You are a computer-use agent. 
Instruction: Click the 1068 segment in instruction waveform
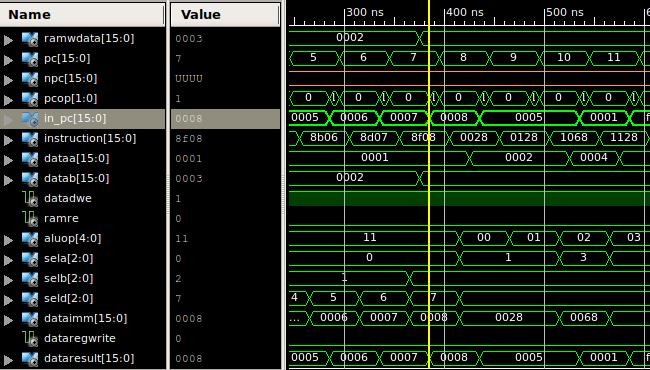click(574, 137)
